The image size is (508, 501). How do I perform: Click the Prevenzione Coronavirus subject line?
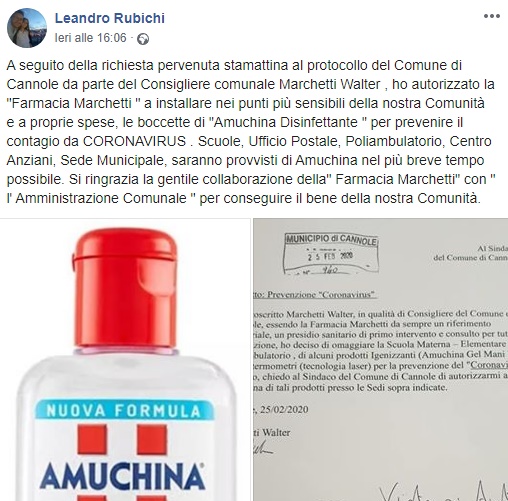coord(315,295)
